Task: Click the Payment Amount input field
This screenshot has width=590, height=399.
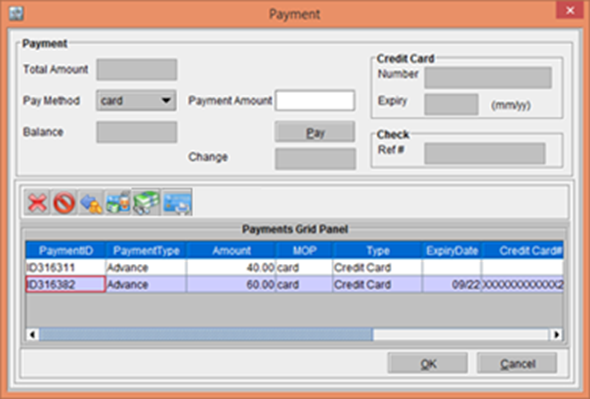Action: (315, 100)
